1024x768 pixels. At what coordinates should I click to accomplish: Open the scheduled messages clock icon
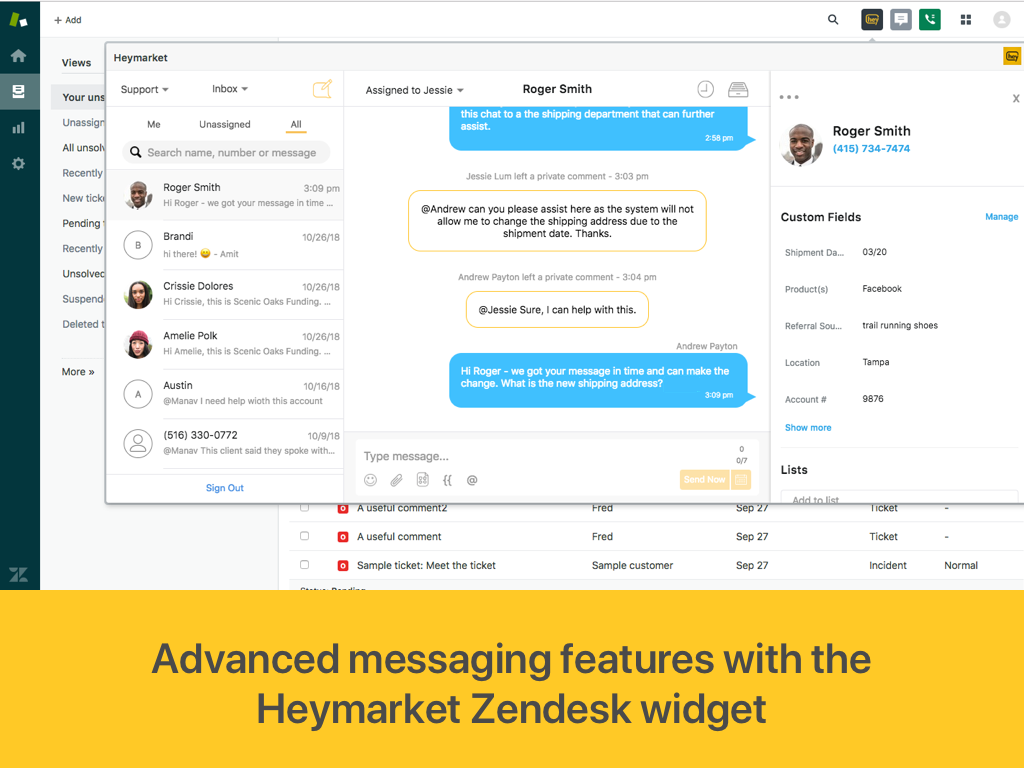(x=705, y=89)
